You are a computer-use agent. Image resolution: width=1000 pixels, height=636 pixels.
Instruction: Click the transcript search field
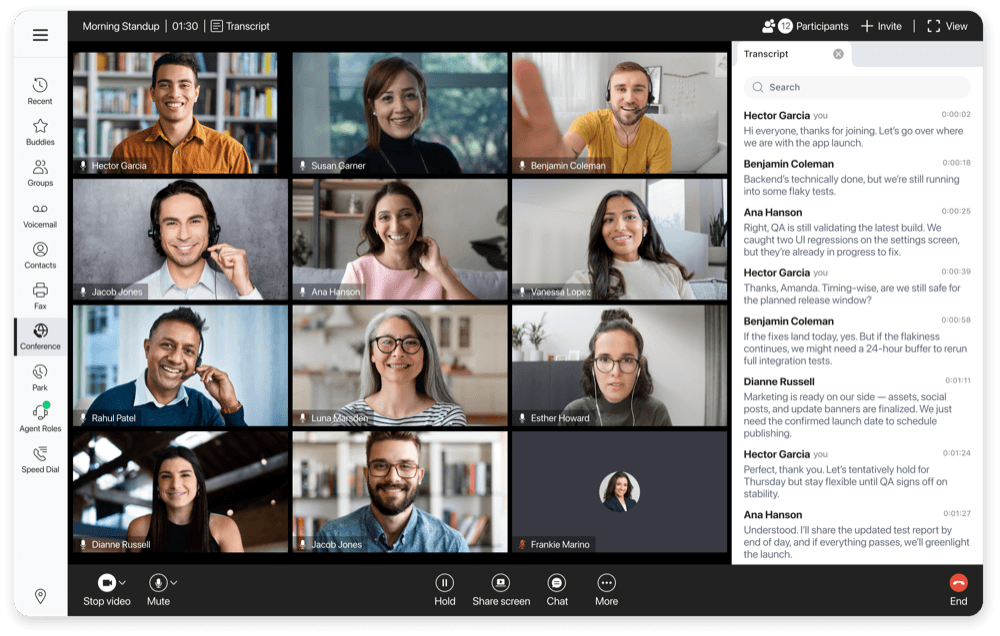[x=857, y=87]
